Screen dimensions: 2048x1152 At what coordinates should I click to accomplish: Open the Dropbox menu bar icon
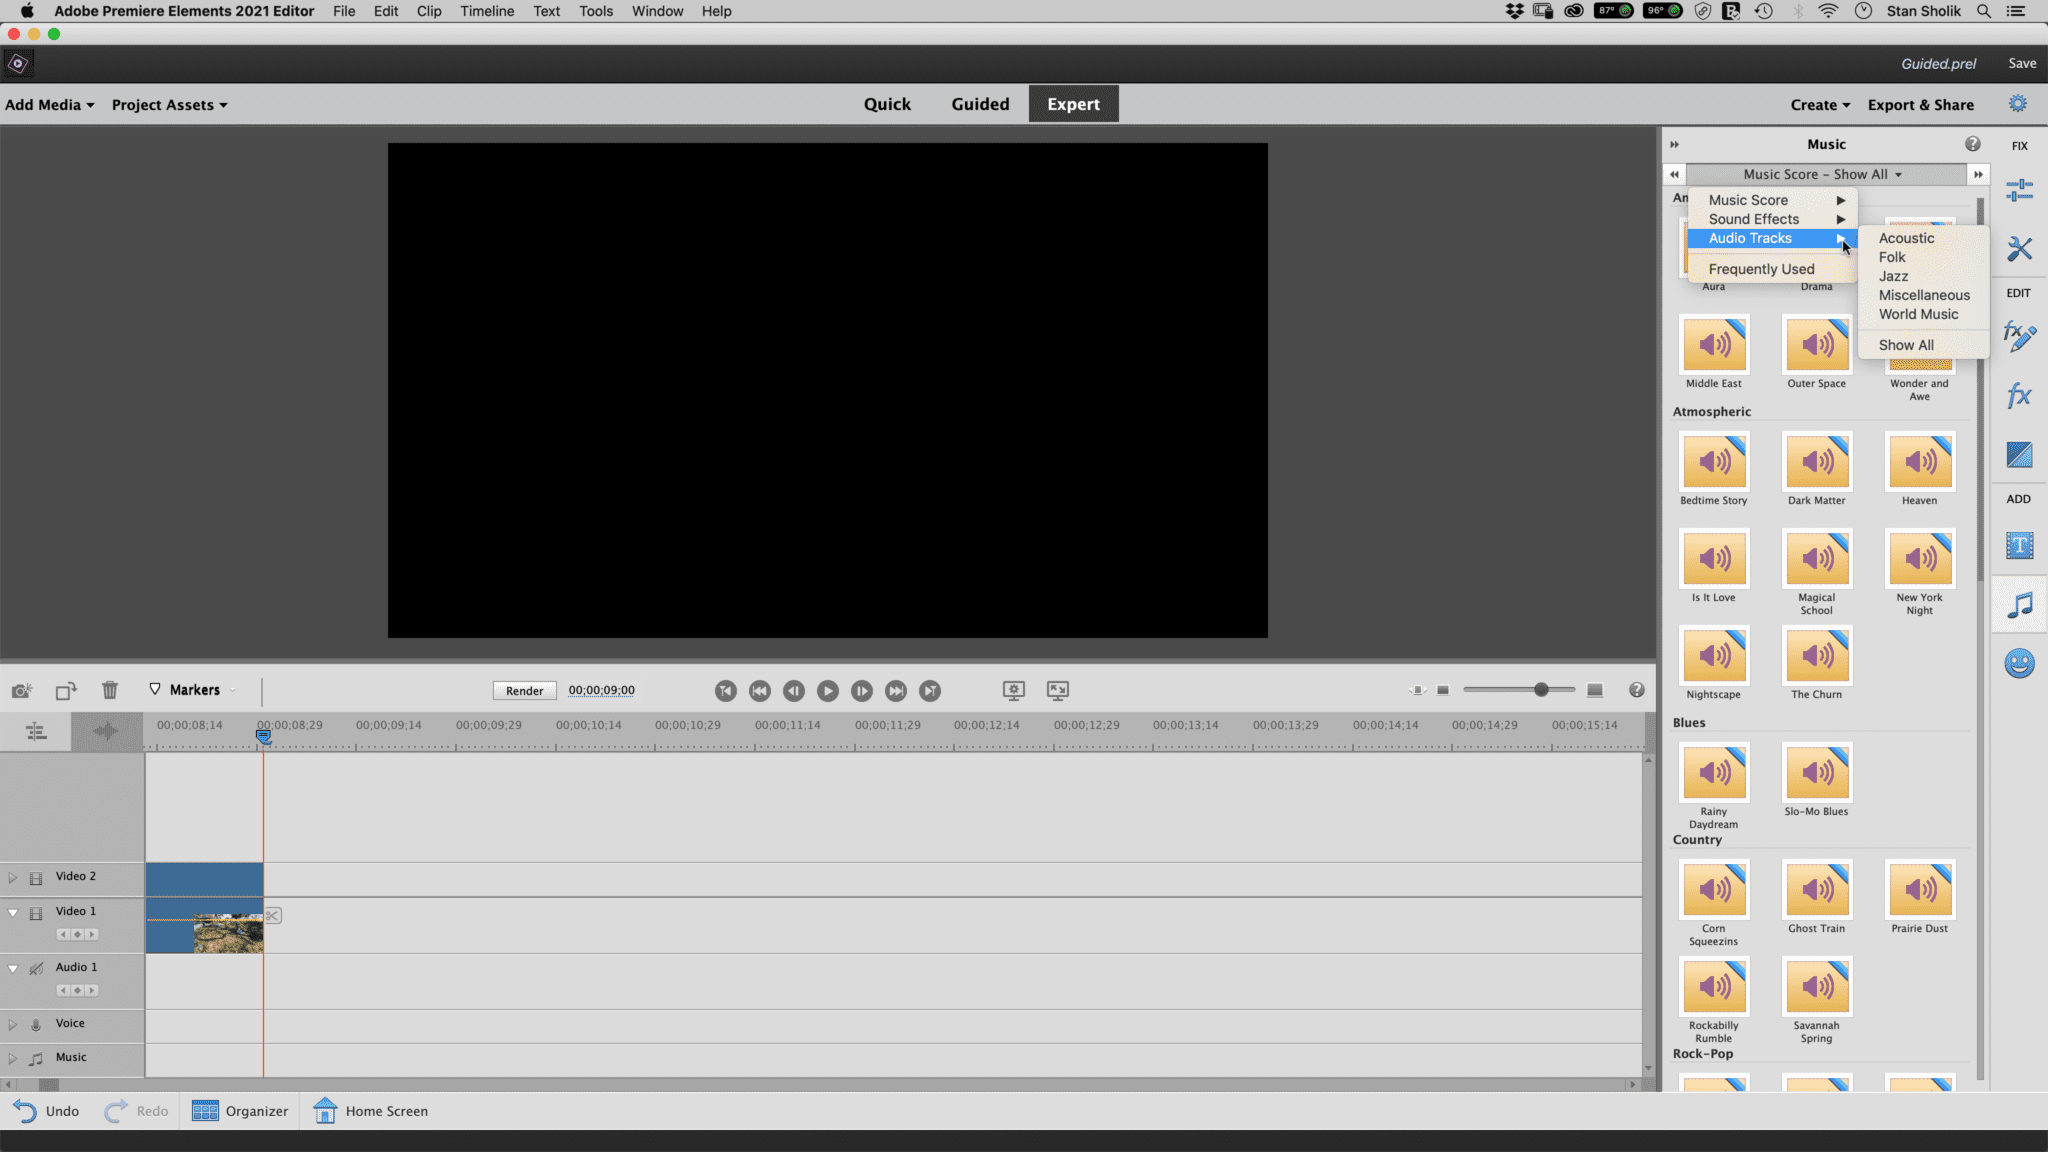(1514, 11)
